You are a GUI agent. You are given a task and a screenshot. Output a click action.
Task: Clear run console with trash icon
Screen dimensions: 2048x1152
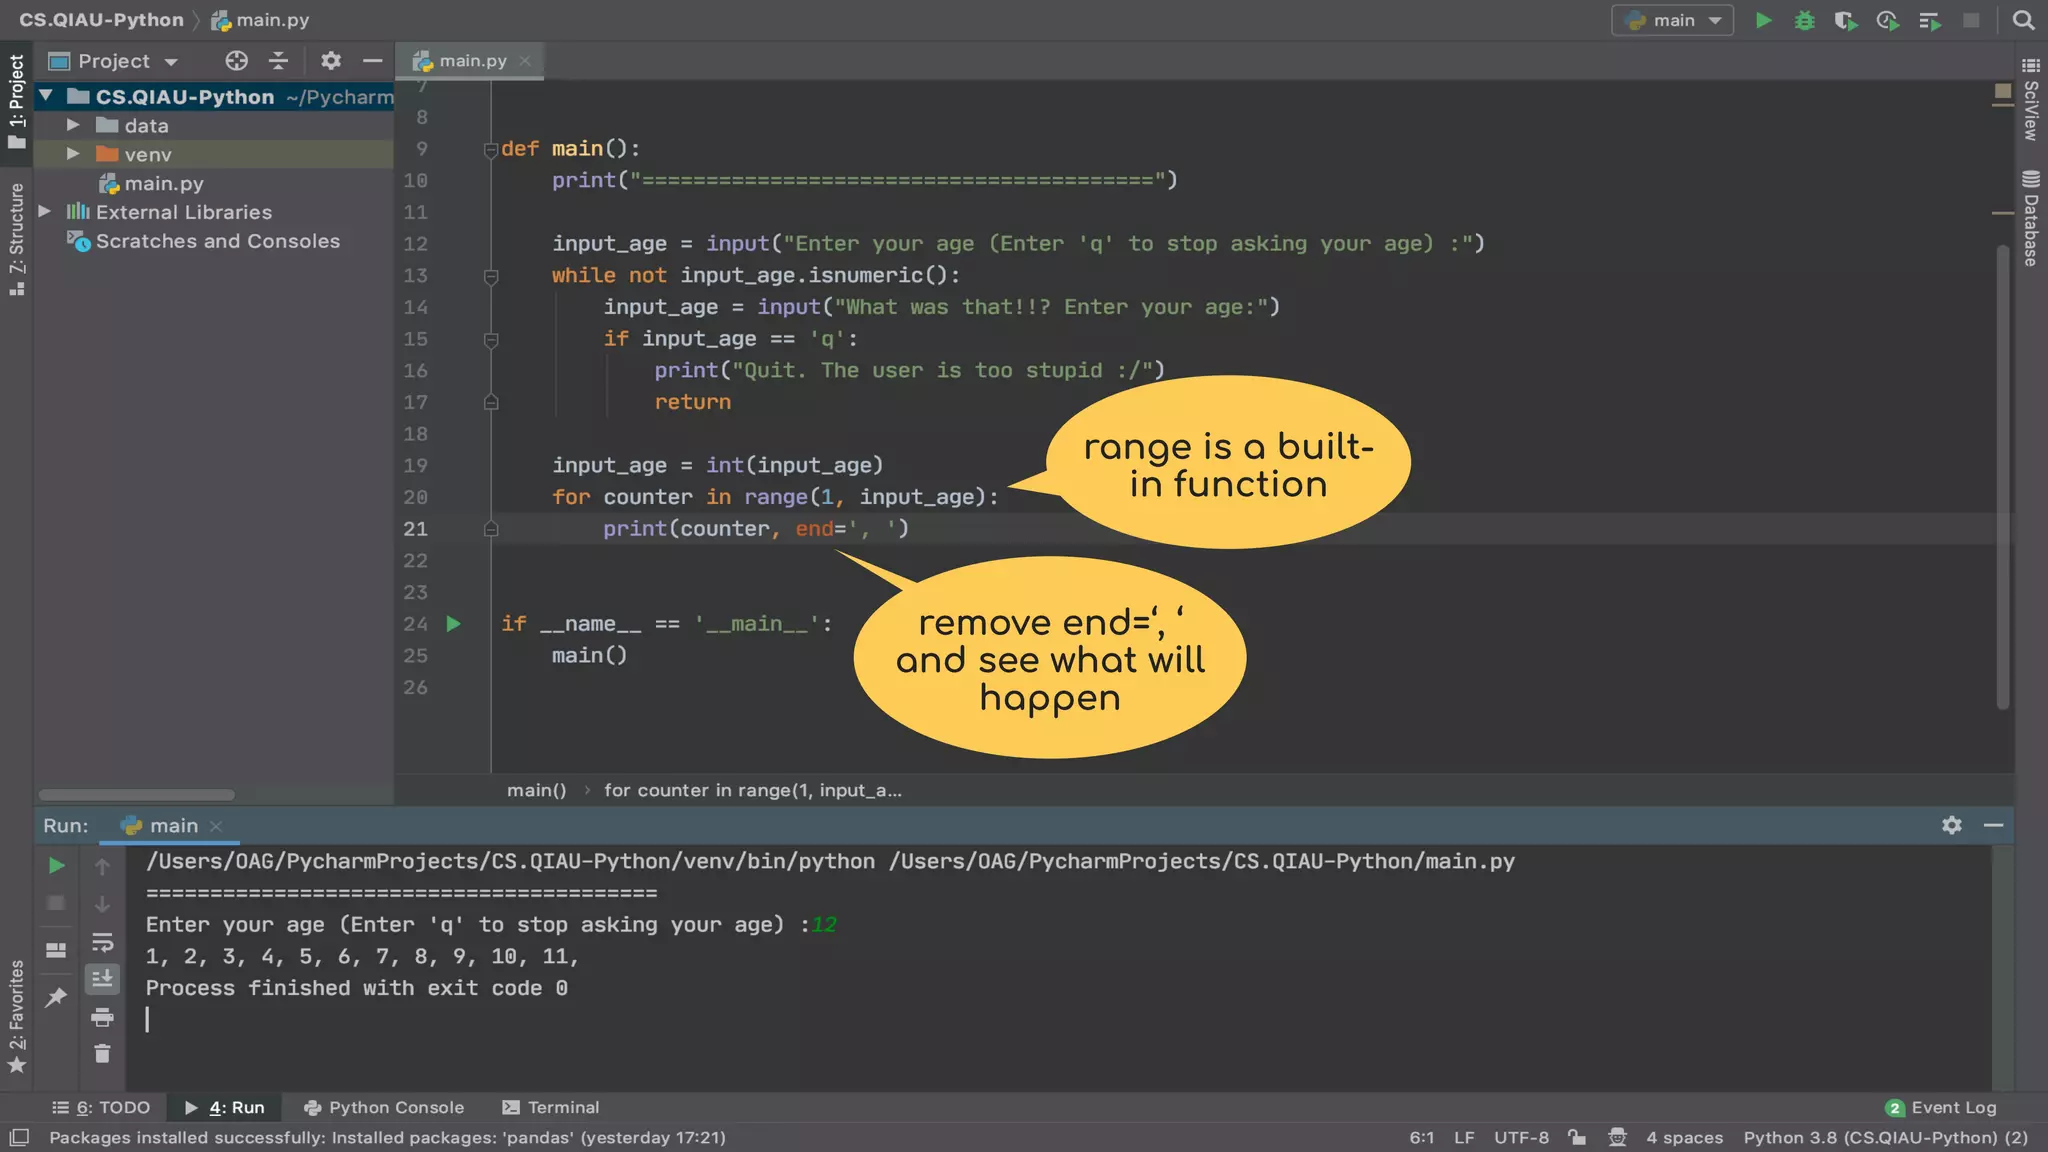coord(102,1054)
